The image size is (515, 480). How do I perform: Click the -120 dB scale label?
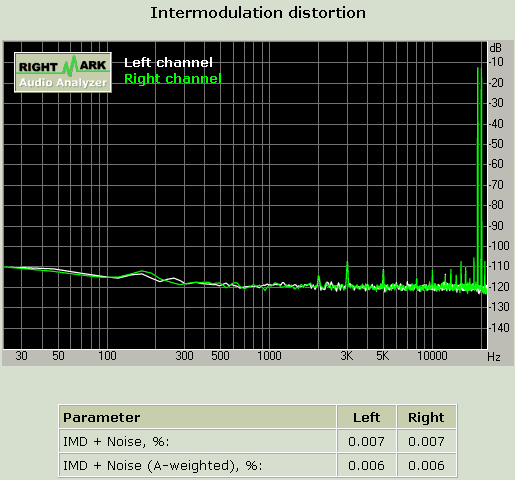click(499, 287)
